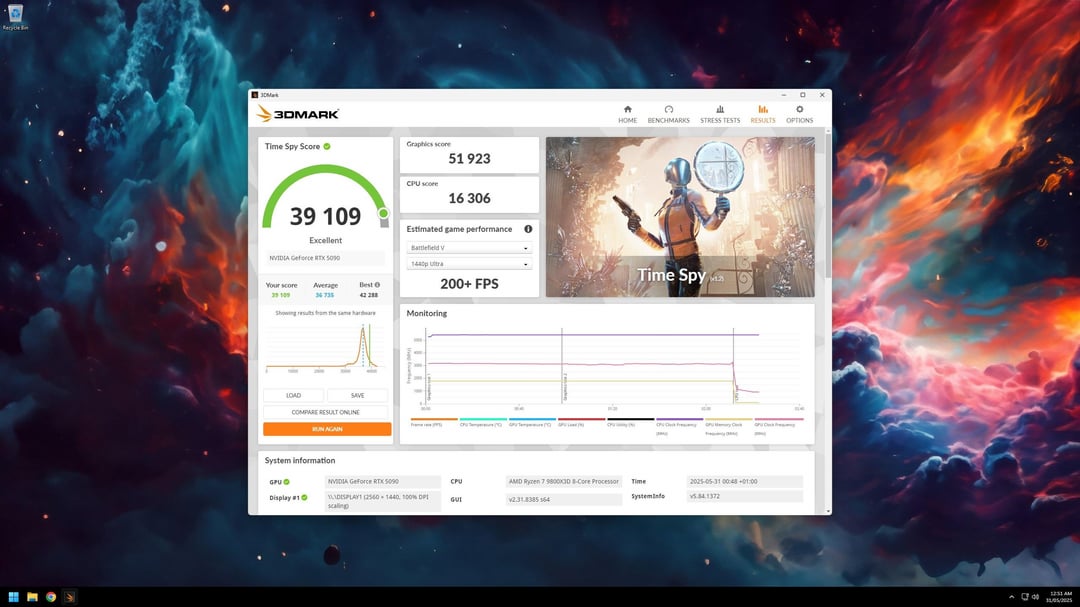Click the Best score 42 288
This screenshot has width=1080, height=607.
coord(368,295)
